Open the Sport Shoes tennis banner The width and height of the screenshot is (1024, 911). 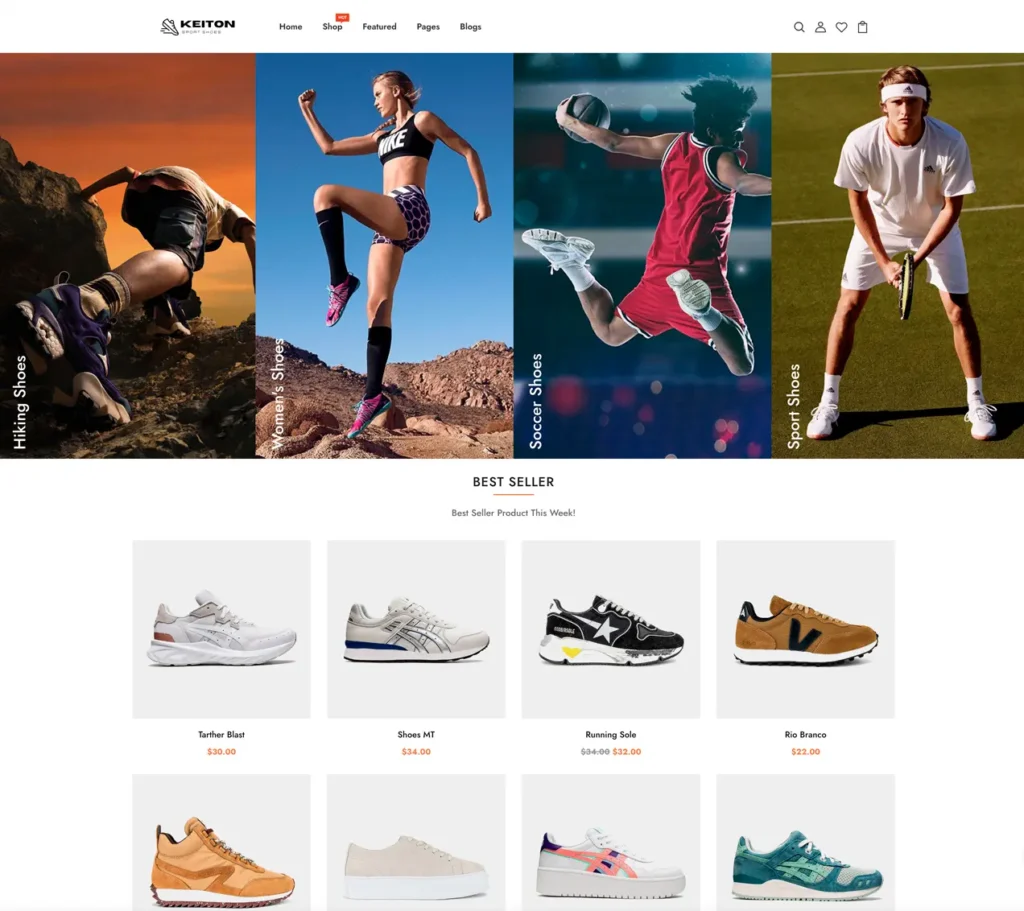tap(898, 255)
